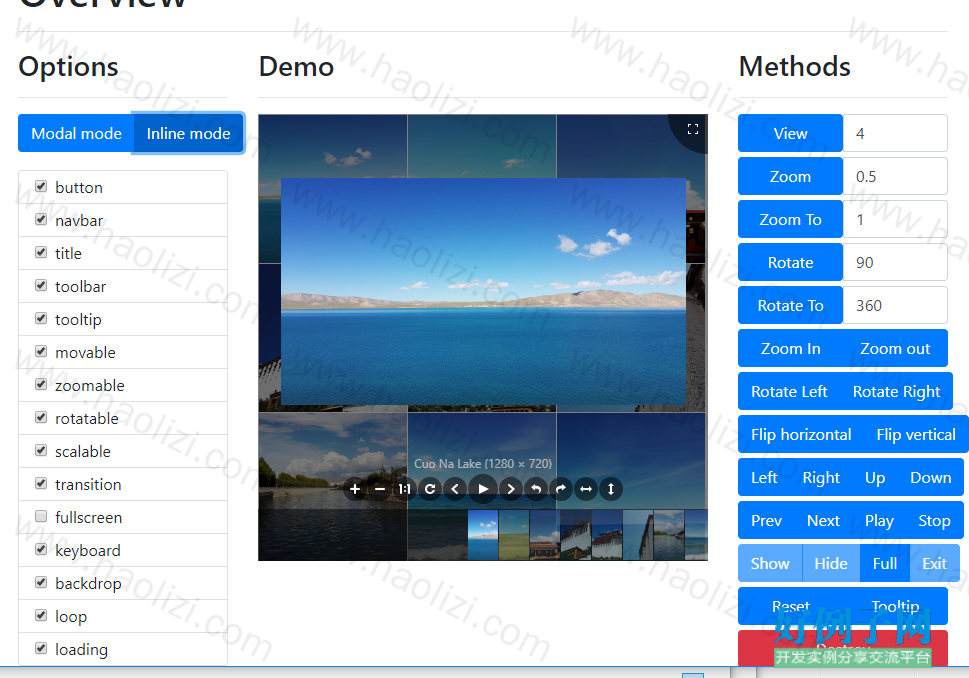Image resolution: width=969 pixels, height=678 pixels.
Task: Click the flip vertical double-arrow icon
Action: (x=611, y=489)
